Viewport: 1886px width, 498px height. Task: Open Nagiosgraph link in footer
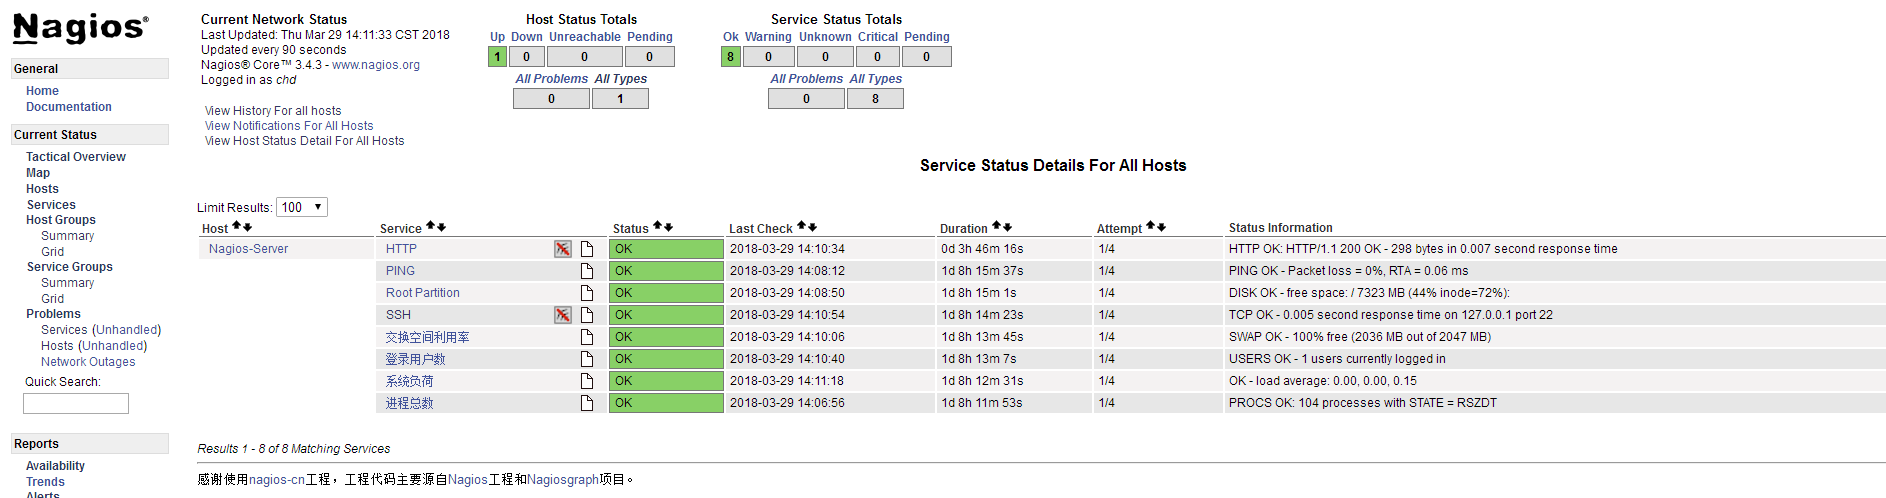pyautogui.click(x=563, y=480)
